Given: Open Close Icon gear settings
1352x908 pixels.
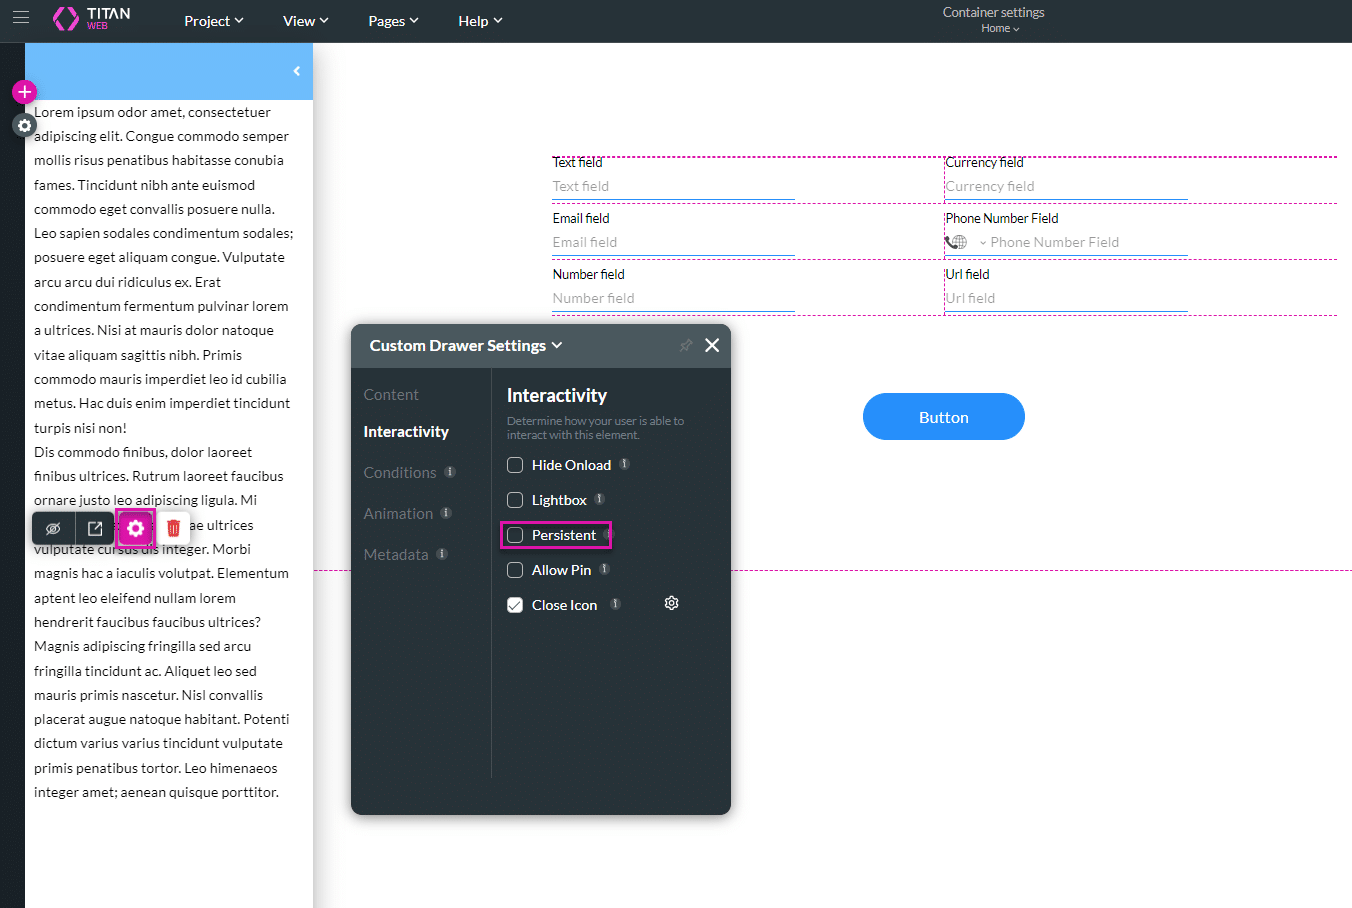Looking at the screenshot, I should pos(671,604).
